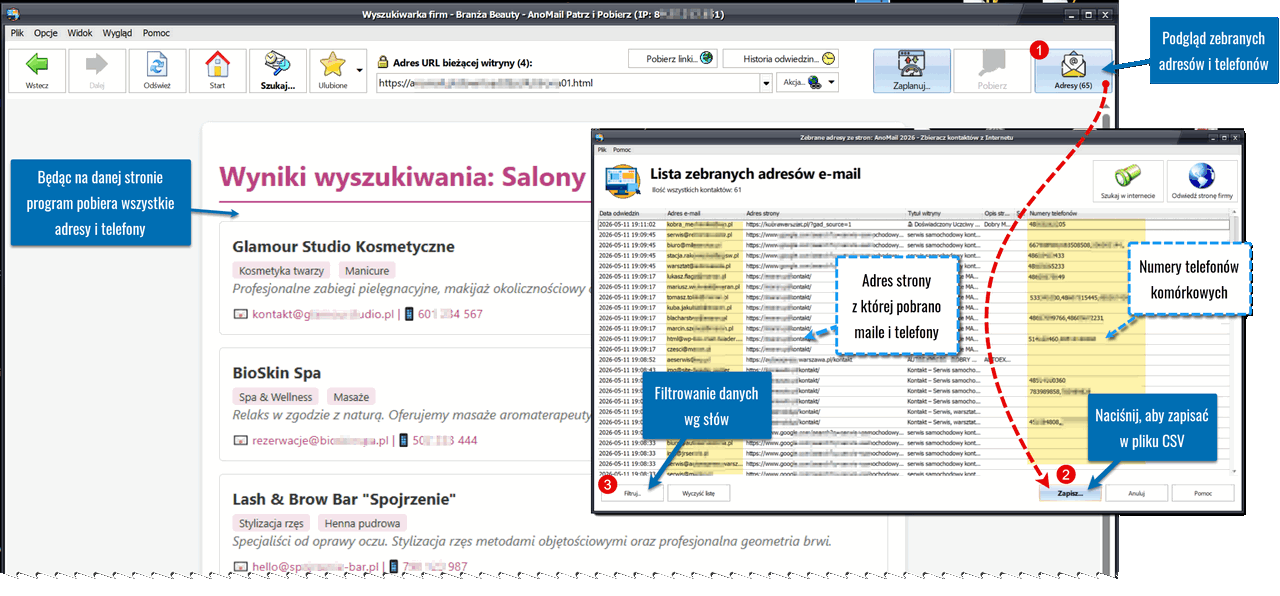Click the Glamour Studio Kosmetyczne heading
Image resolution: width=1280 pixels, height=596 pixels.
pyautogui.click(x=343, y=246)
